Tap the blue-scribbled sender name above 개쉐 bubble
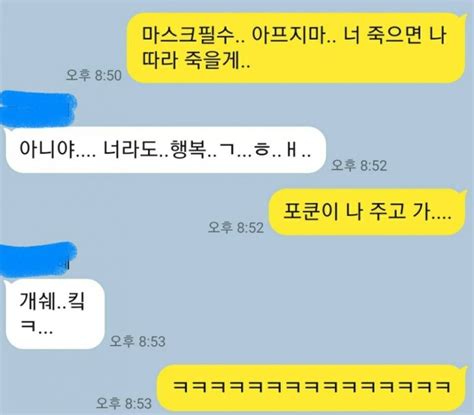Screen dimensions: 474x415 pos(37,260)
